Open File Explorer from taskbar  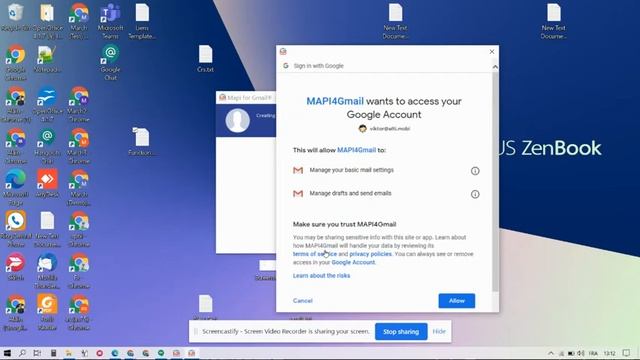69,353
